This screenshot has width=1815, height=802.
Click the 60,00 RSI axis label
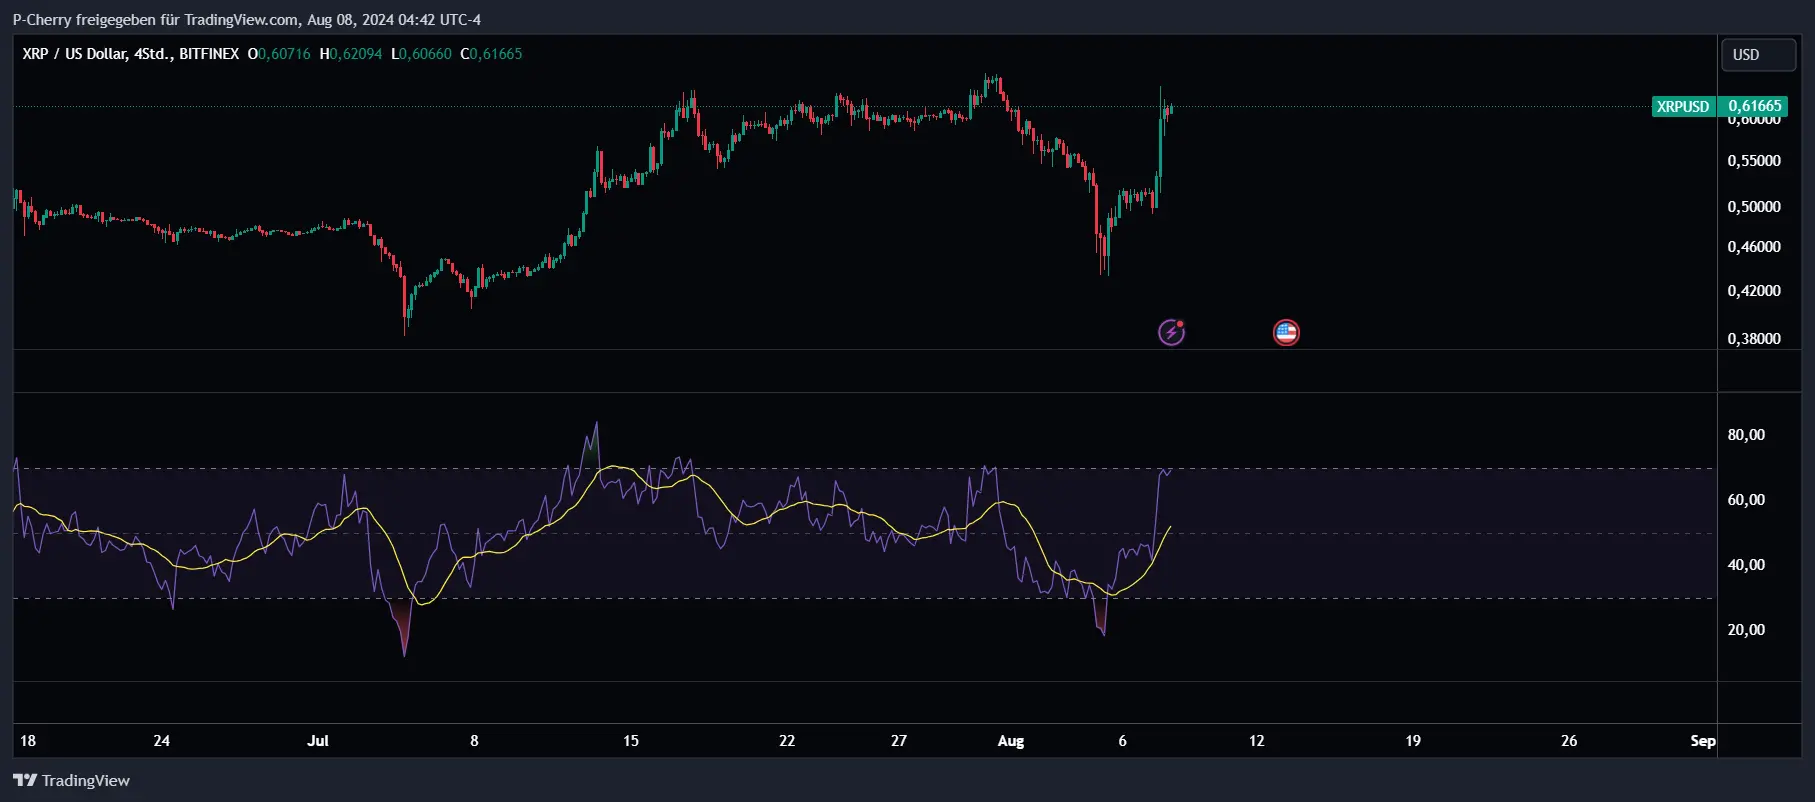coord(1746,500)
